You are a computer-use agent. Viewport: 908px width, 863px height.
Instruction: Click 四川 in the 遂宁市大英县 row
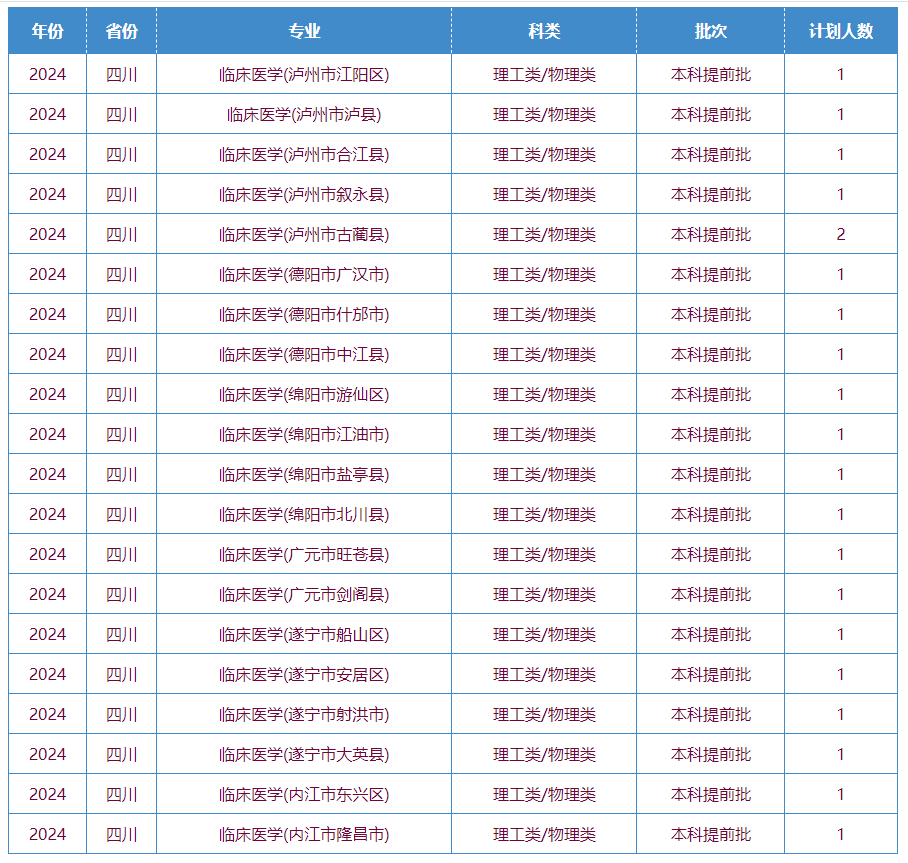tap(122, 754)
